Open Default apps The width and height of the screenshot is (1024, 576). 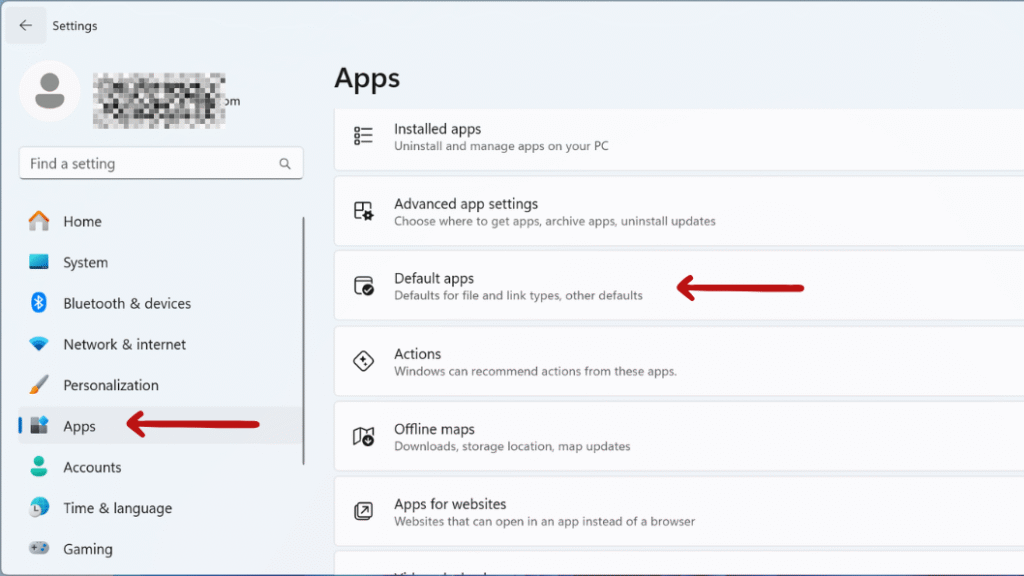tap(679, 286)
